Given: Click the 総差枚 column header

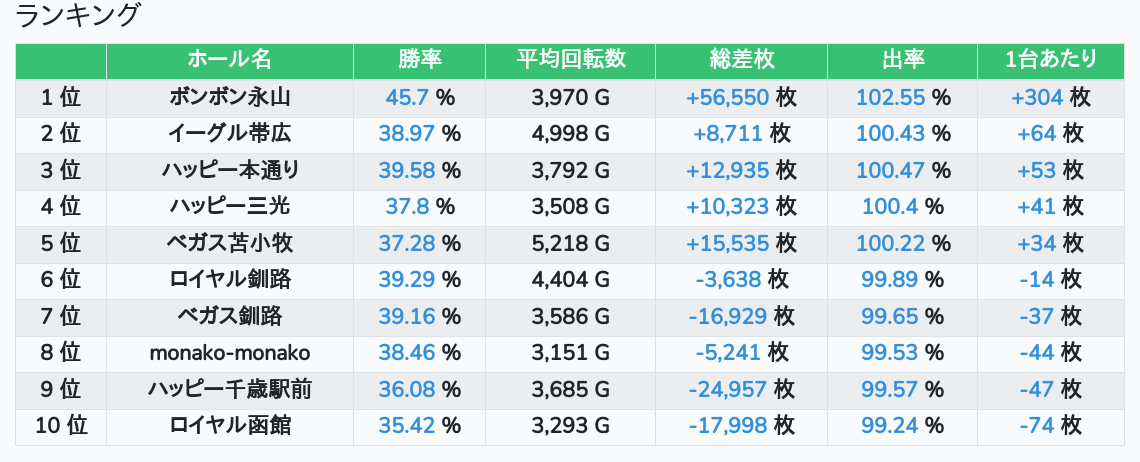Looking at the screenshot, I should (x=741, y=60).
